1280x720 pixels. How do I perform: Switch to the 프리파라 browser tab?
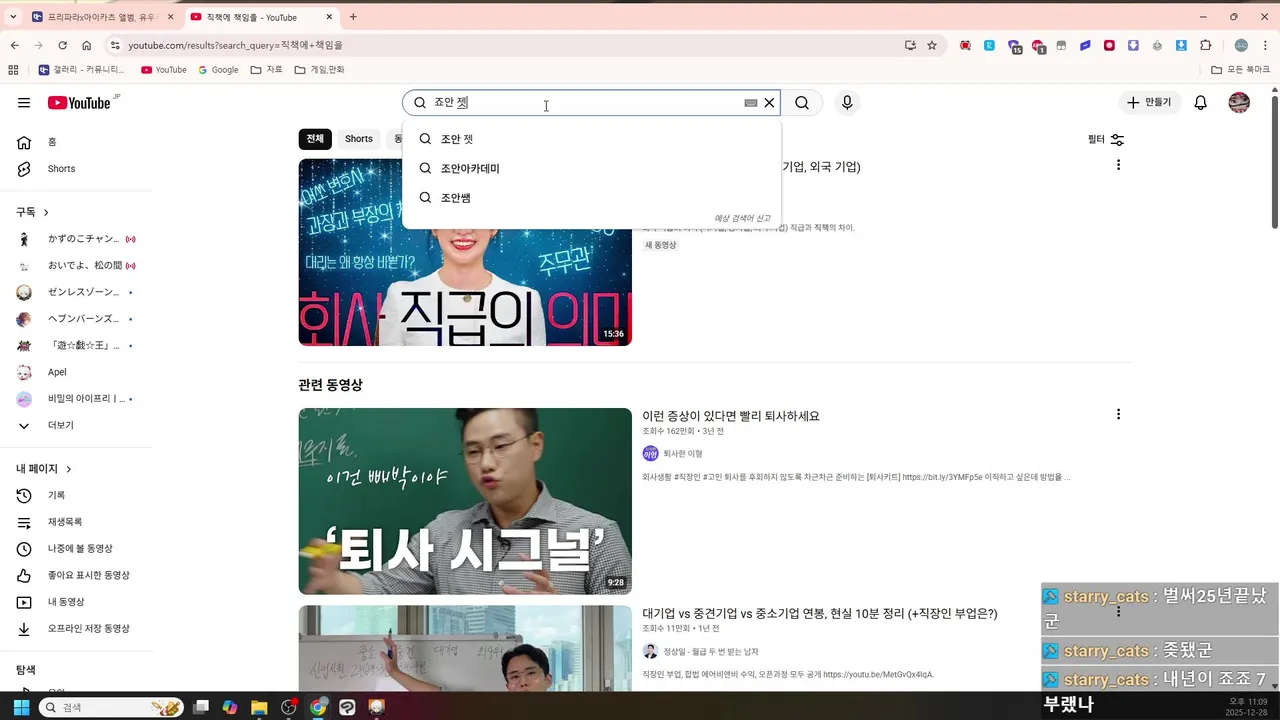[103, 17]
